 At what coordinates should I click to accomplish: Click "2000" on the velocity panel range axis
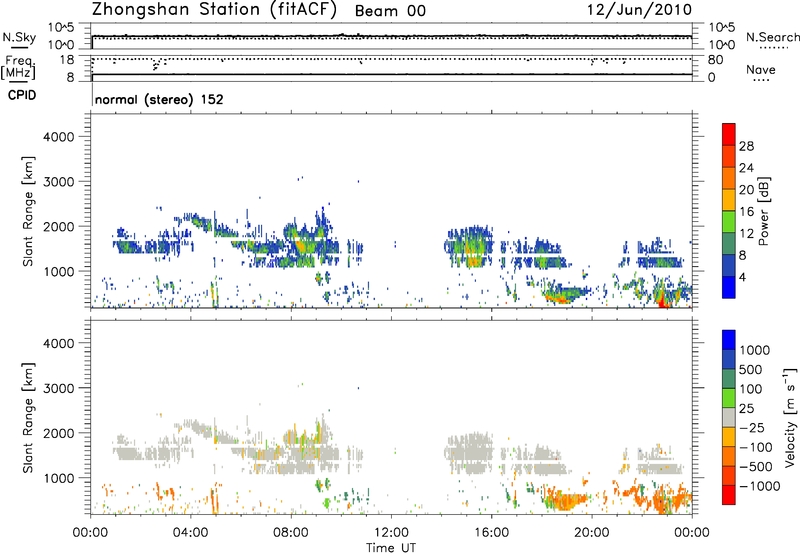pyautogui.click(x=59, y=433)
